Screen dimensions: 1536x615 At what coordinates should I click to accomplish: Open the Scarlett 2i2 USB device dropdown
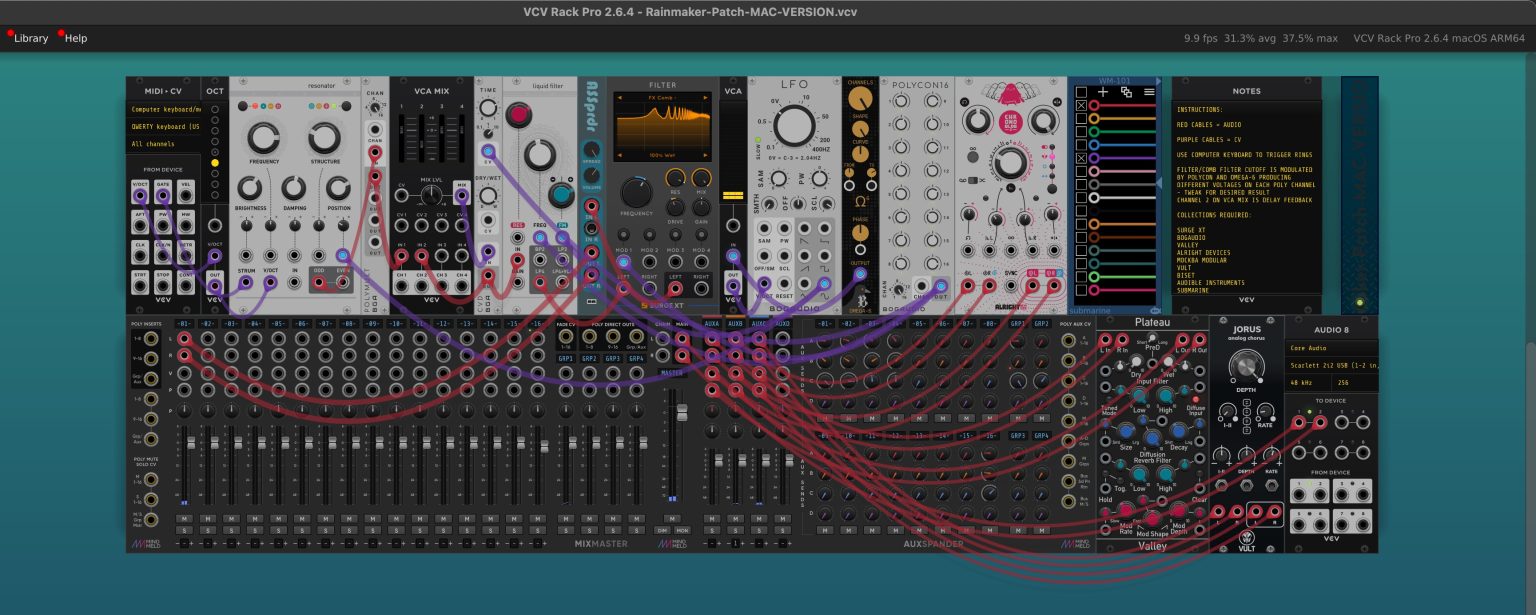tap(1331, 365)
